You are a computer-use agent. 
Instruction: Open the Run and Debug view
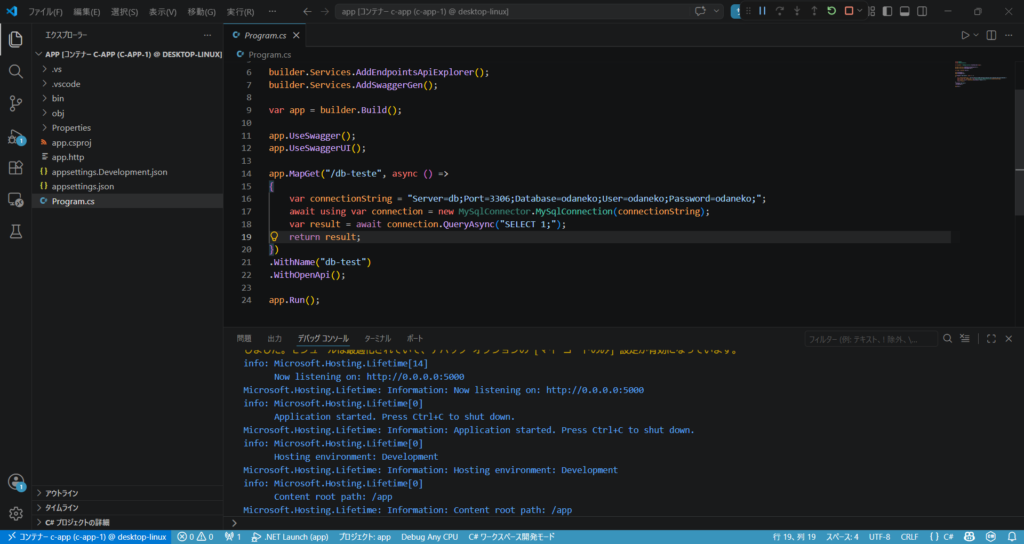(16, 136)
